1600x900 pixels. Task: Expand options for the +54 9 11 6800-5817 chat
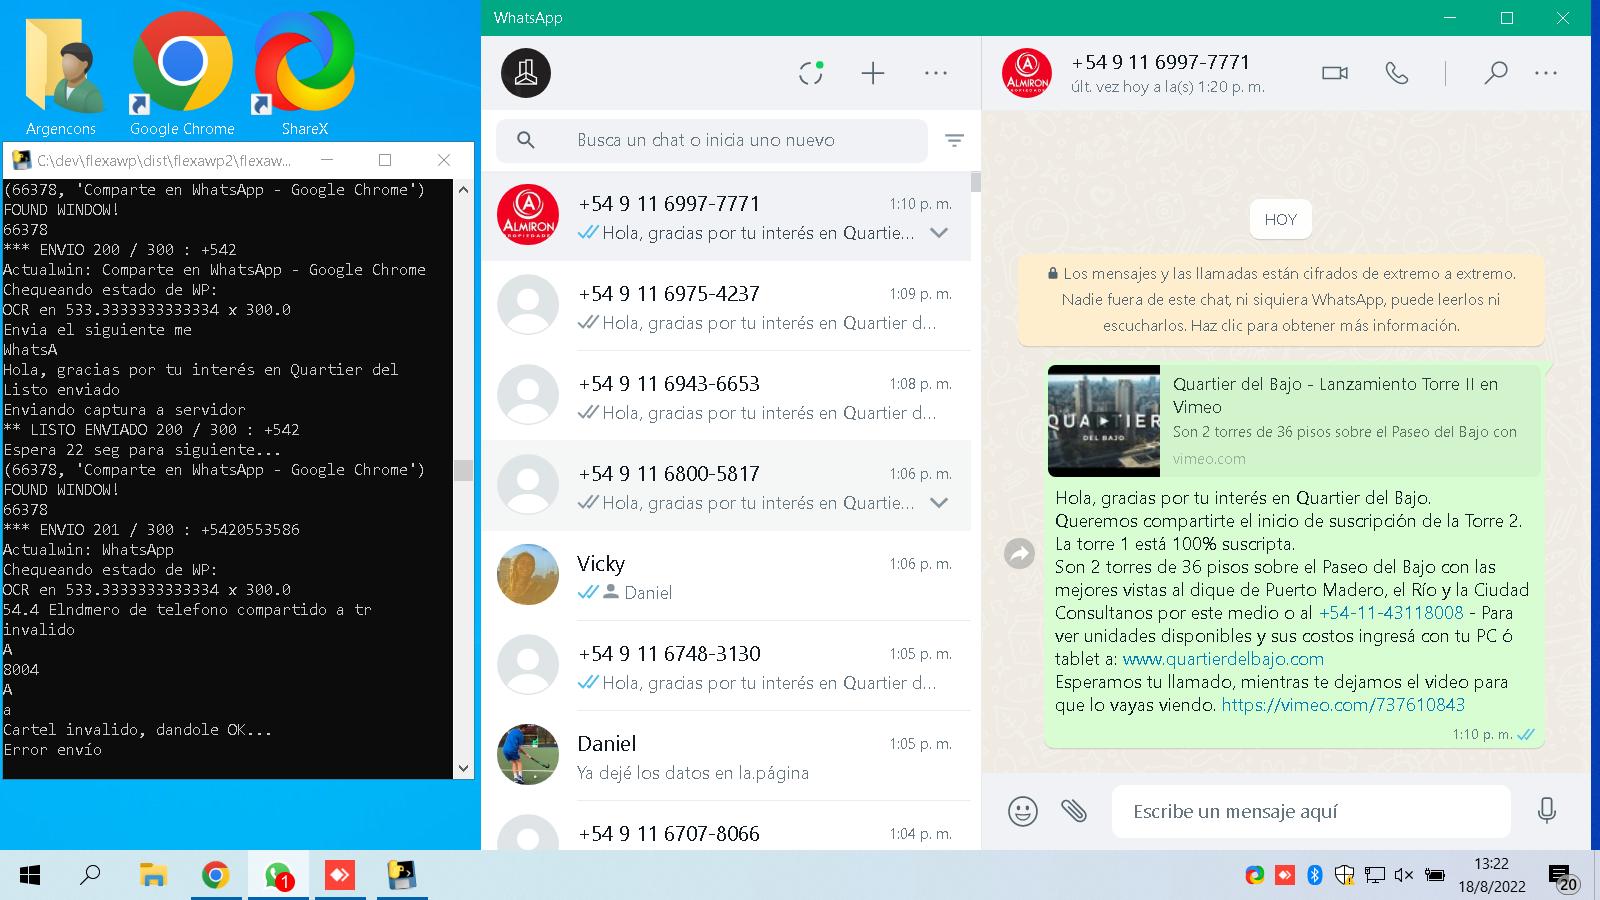(x=939, y=503)
